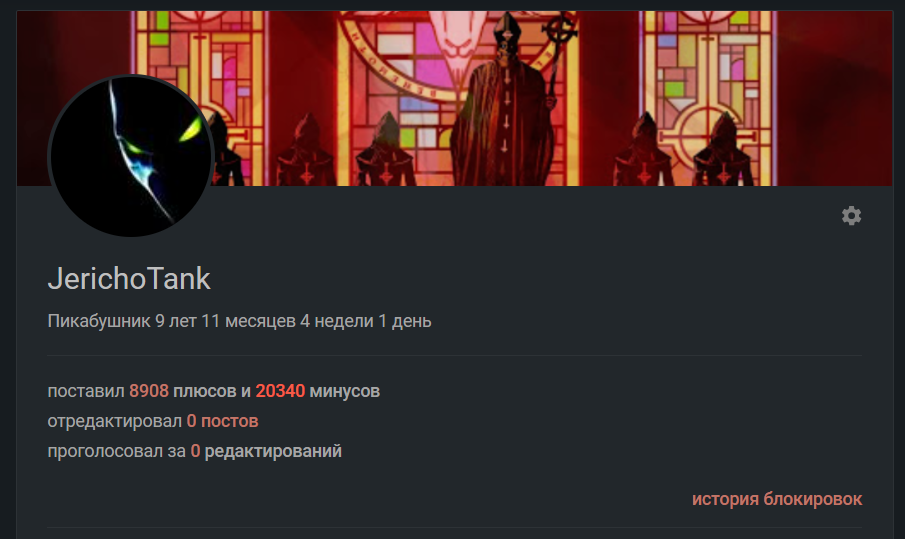
Task: Click the hooded figure left of the pope
Action: coord(386,150)
